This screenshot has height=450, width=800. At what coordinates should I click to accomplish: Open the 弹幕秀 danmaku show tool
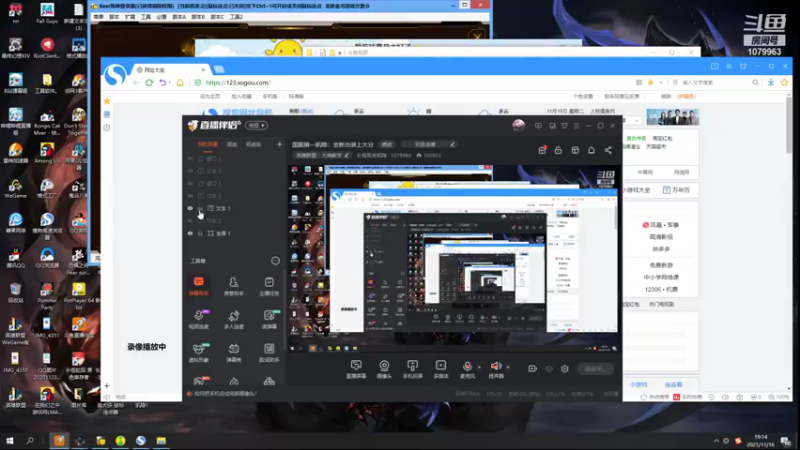coord(234,352)
